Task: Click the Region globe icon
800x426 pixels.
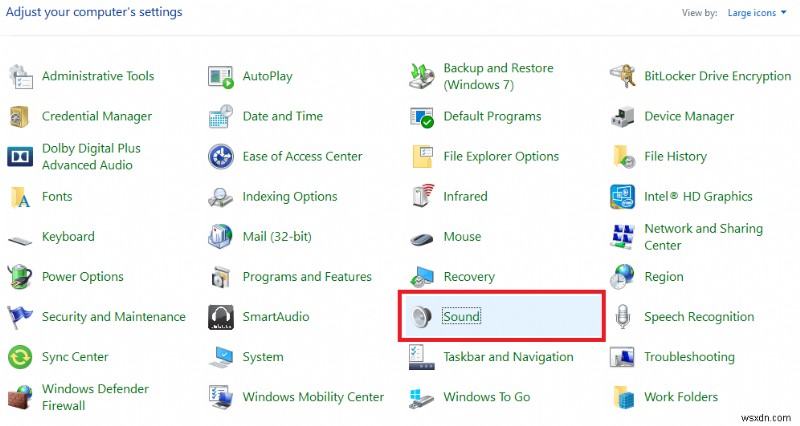Action: (x=622, y=277)
